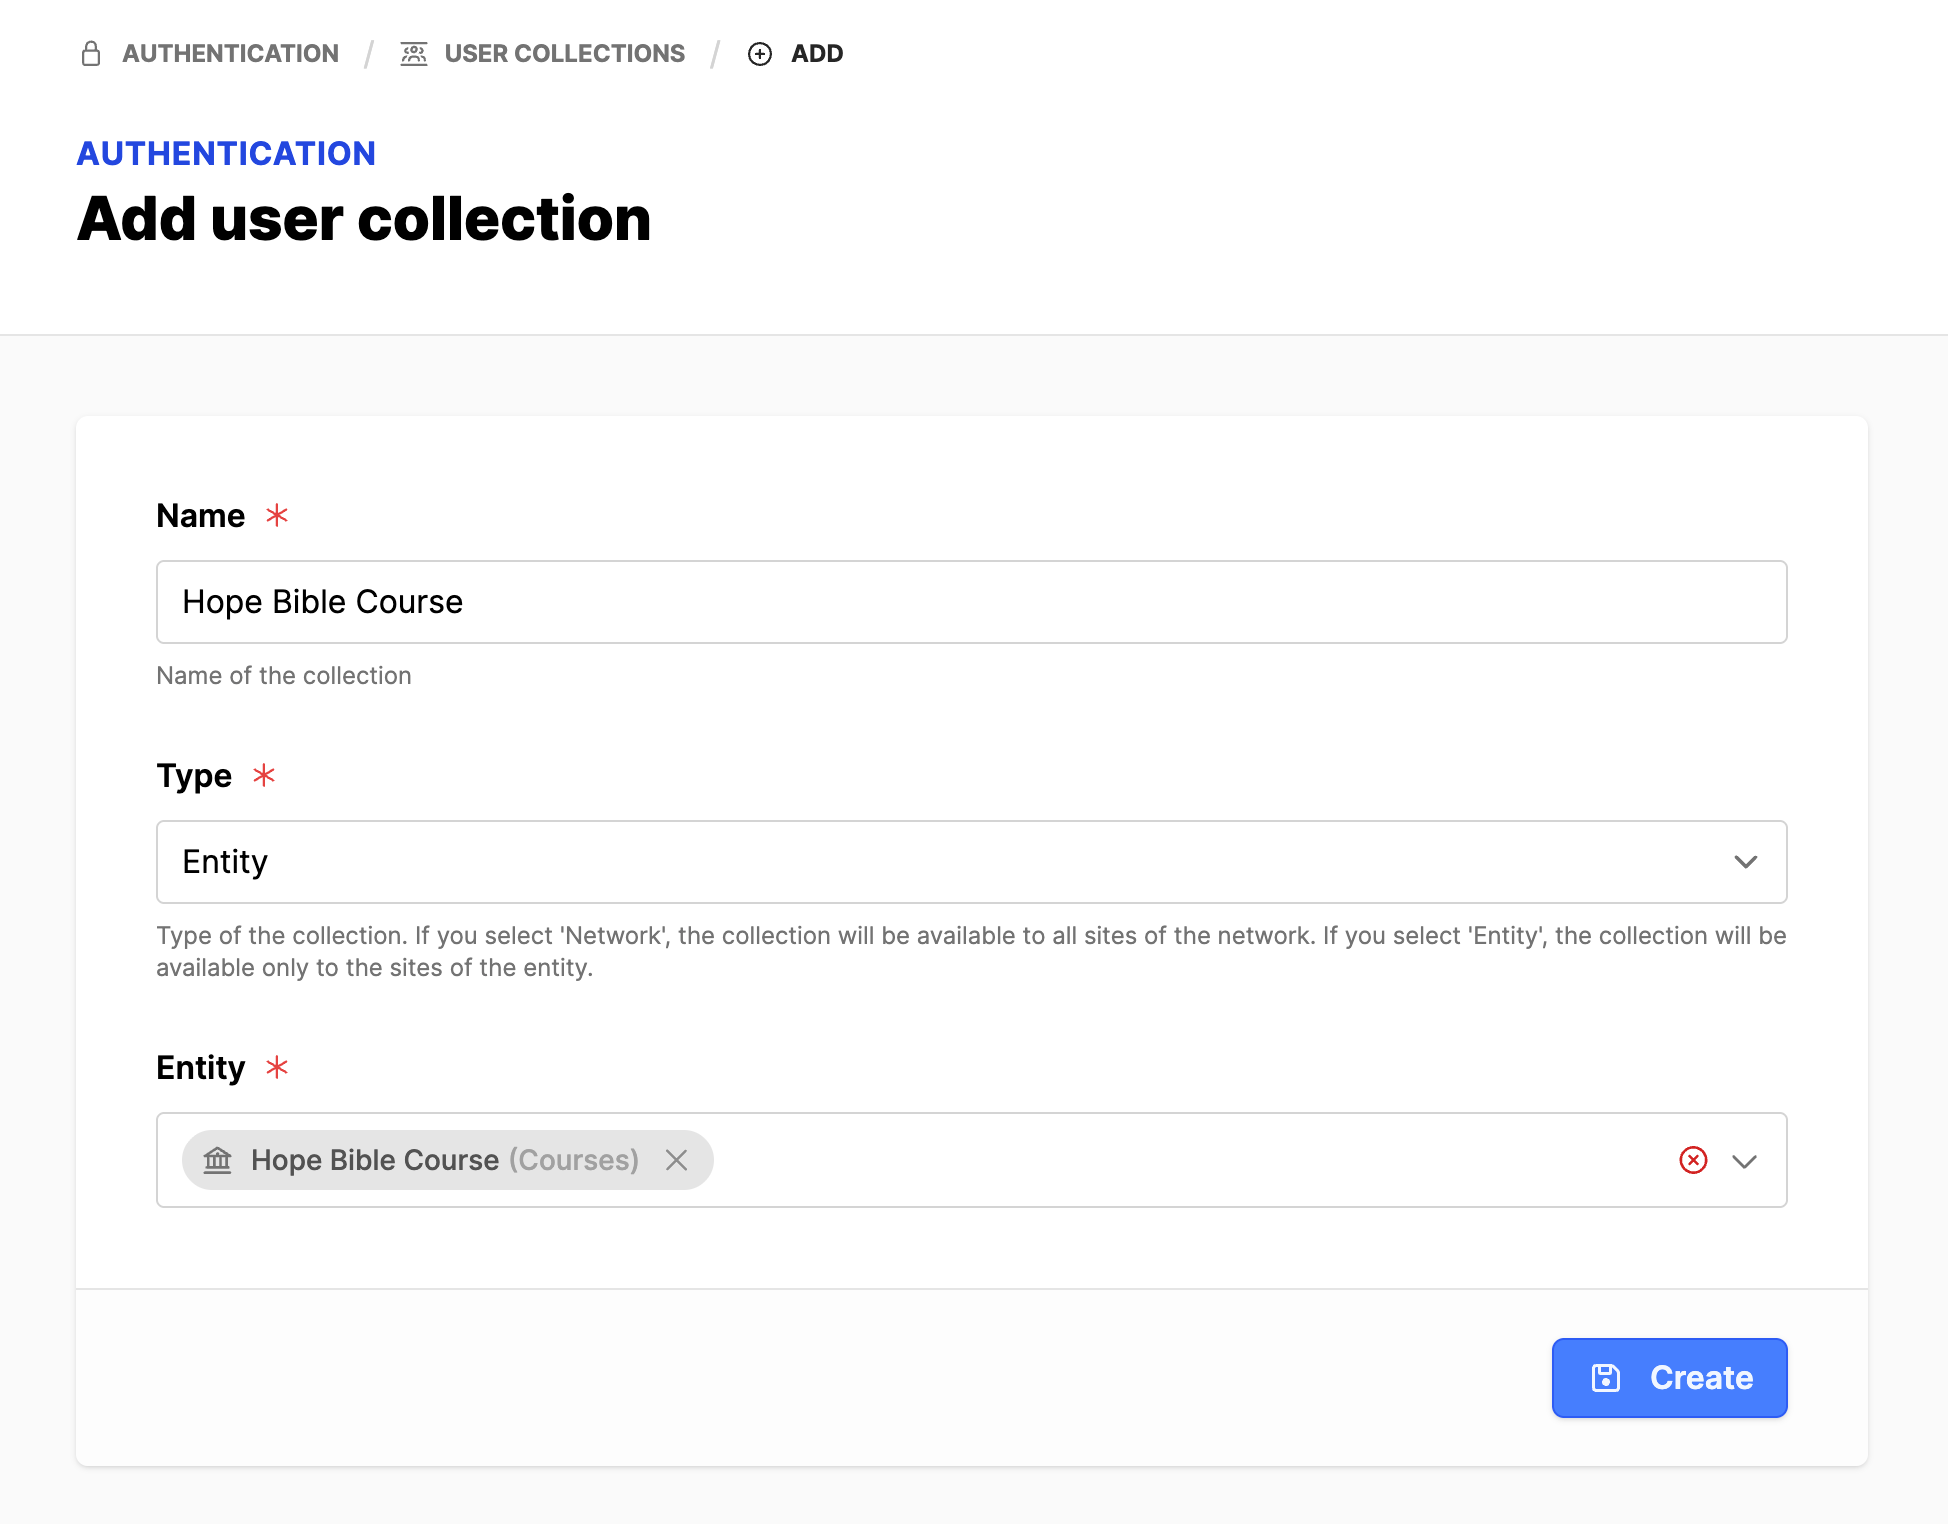This screenshot has height=1524, width=1948.
Task: Click the building icon in entity chip
Action: 218,1160
